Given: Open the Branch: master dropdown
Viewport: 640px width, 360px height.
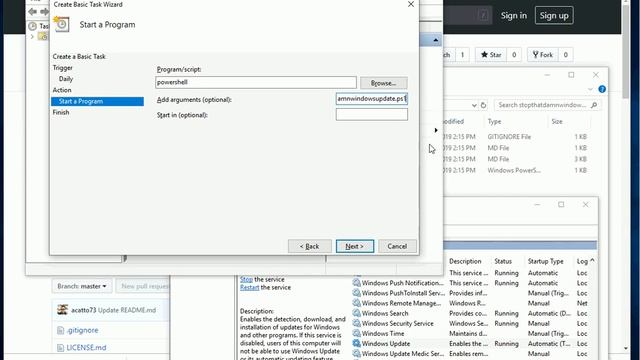Looking at the screenshot, I should (x=82, y=286).
